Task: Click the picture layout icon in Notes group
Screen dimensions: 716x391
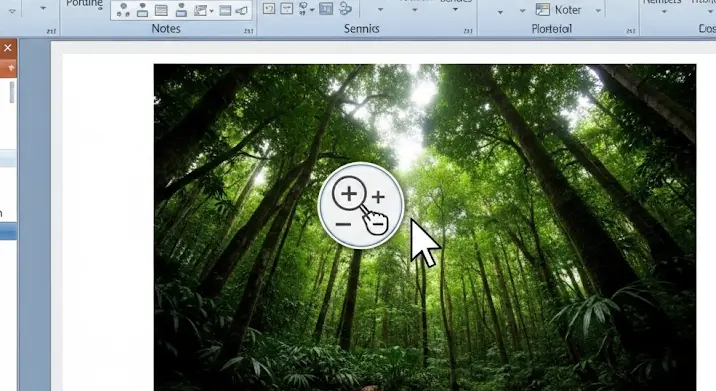Action: pyautogui.click(x=200, y=10)
